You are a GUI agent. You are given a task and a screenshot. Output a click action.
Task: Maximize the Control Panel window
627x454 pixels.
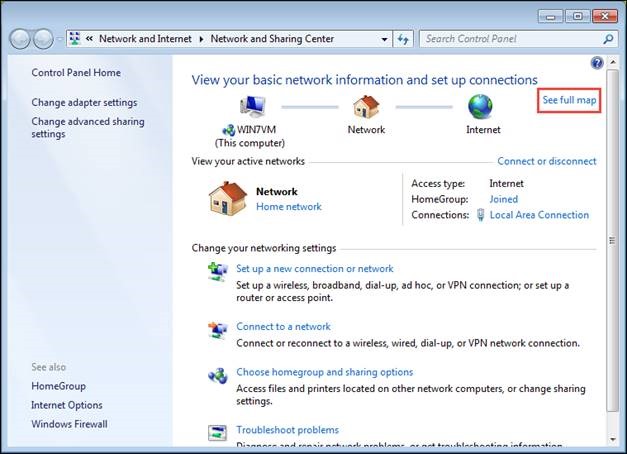577,16
